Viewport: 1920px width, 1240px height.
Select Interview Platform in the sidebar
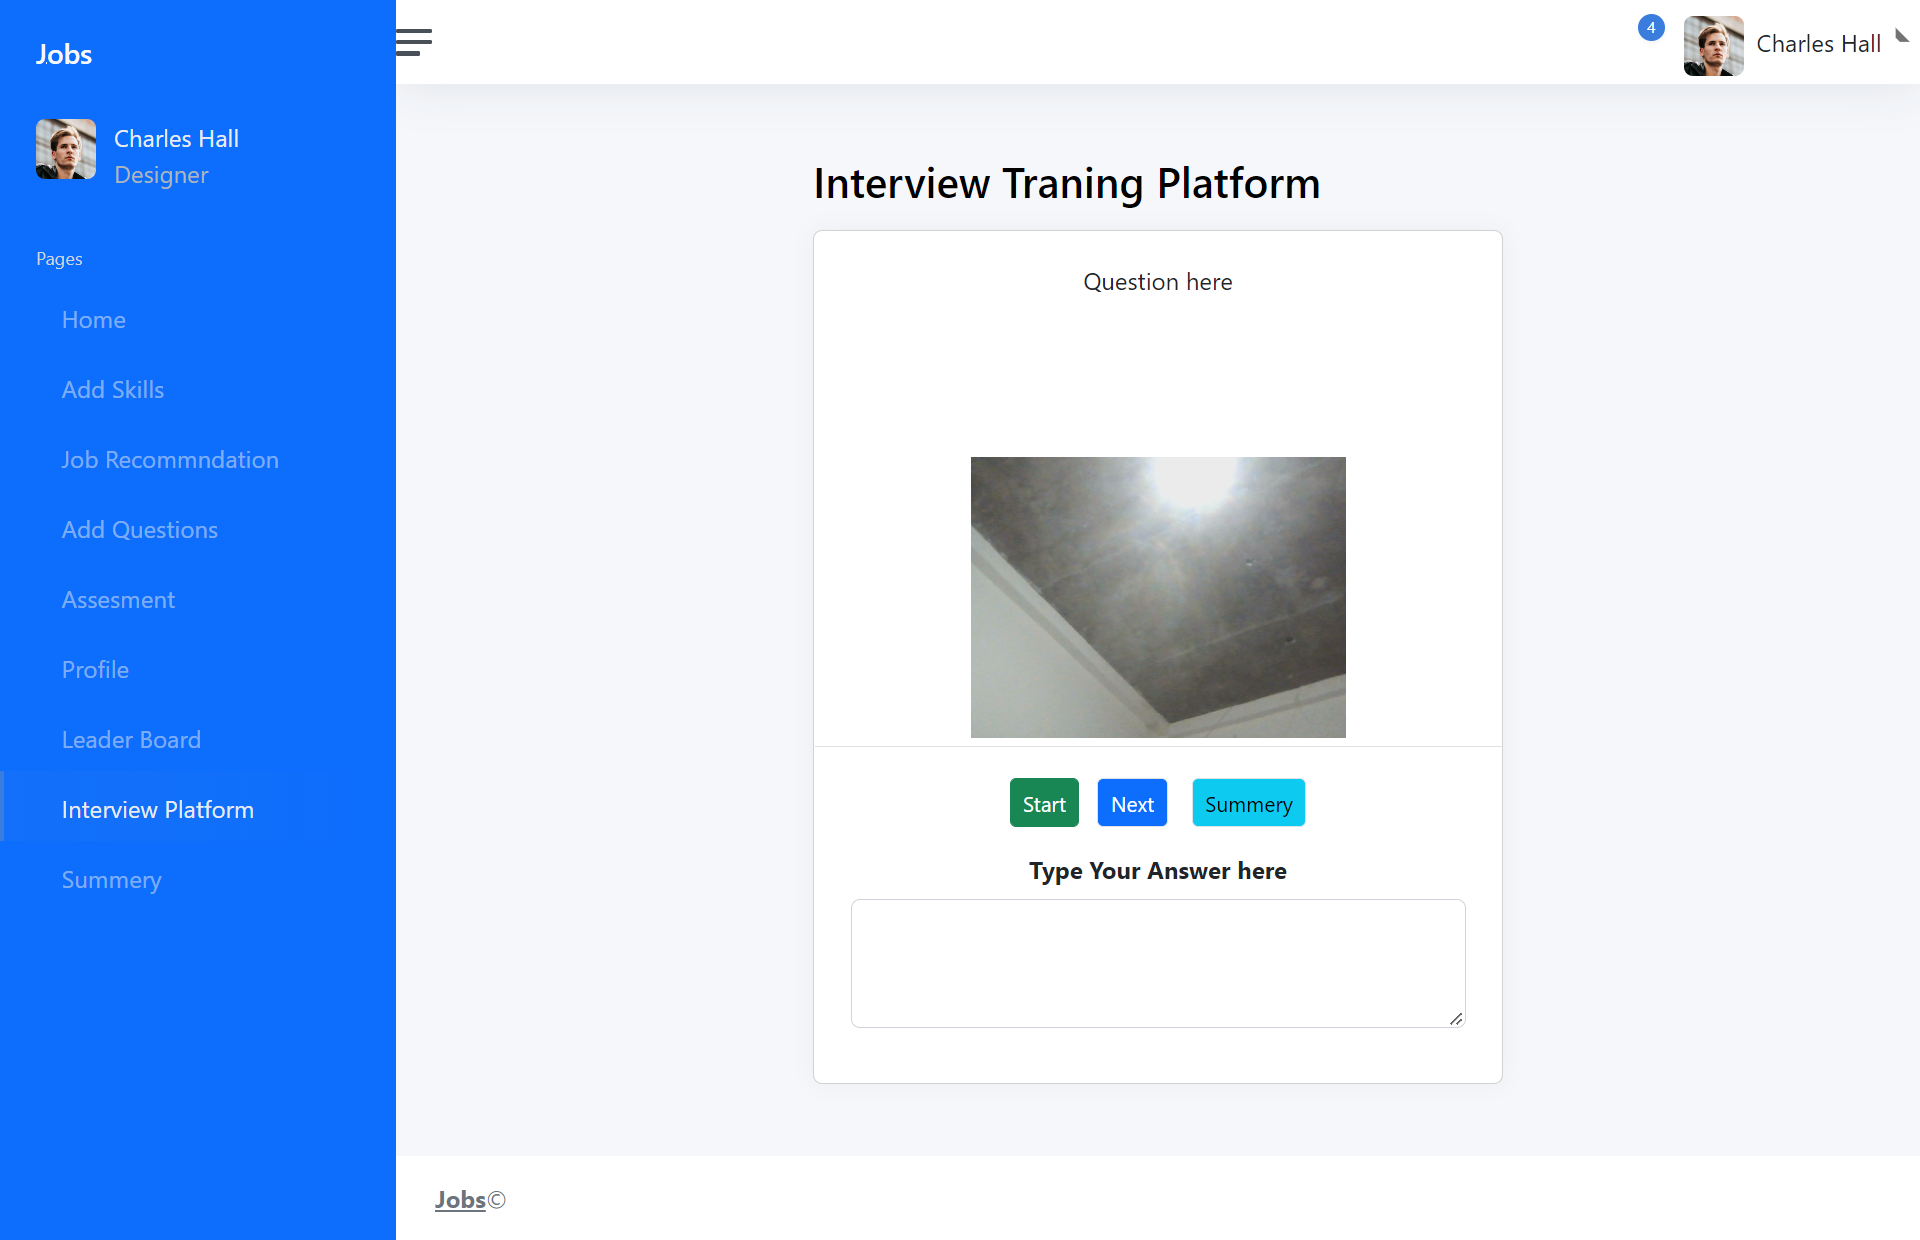click(157, 809)
